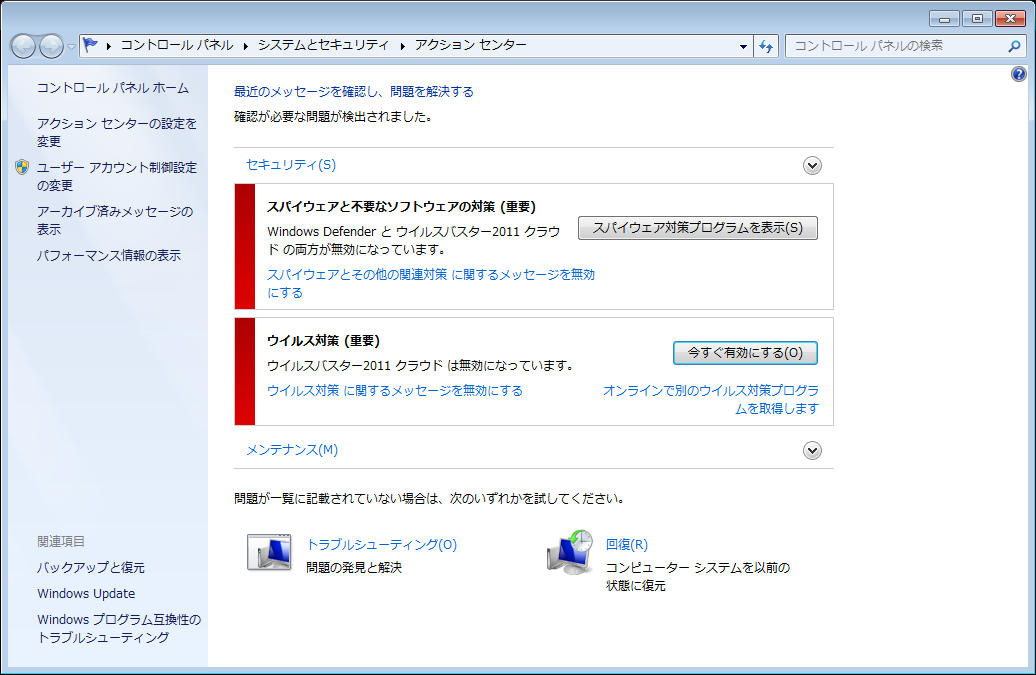Open the address bar history dropdown

743,46
